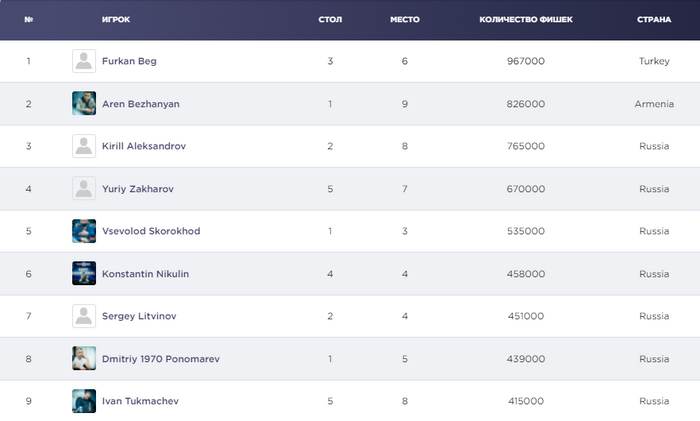700x421 pixels.
Task: Click Ivan Tukmachev's profile photo
Action: 84,401
